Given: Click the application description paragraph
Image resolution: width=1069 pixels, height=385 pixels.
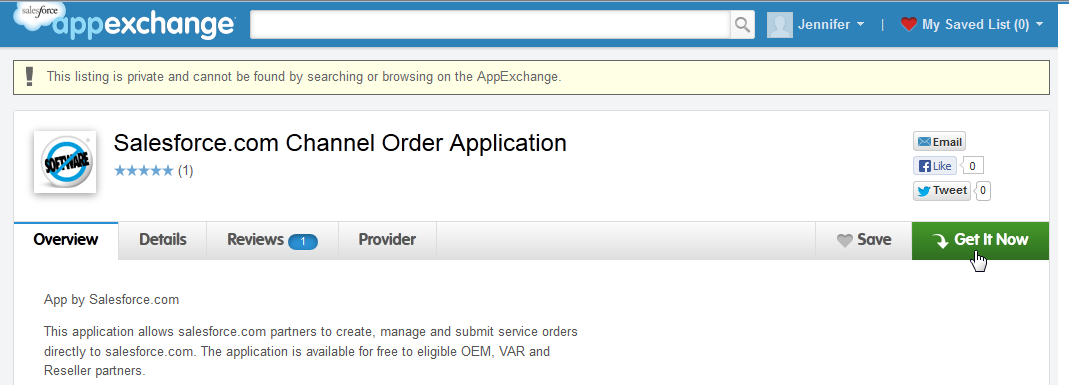Looking at the screenshot, I should [311, 352].
